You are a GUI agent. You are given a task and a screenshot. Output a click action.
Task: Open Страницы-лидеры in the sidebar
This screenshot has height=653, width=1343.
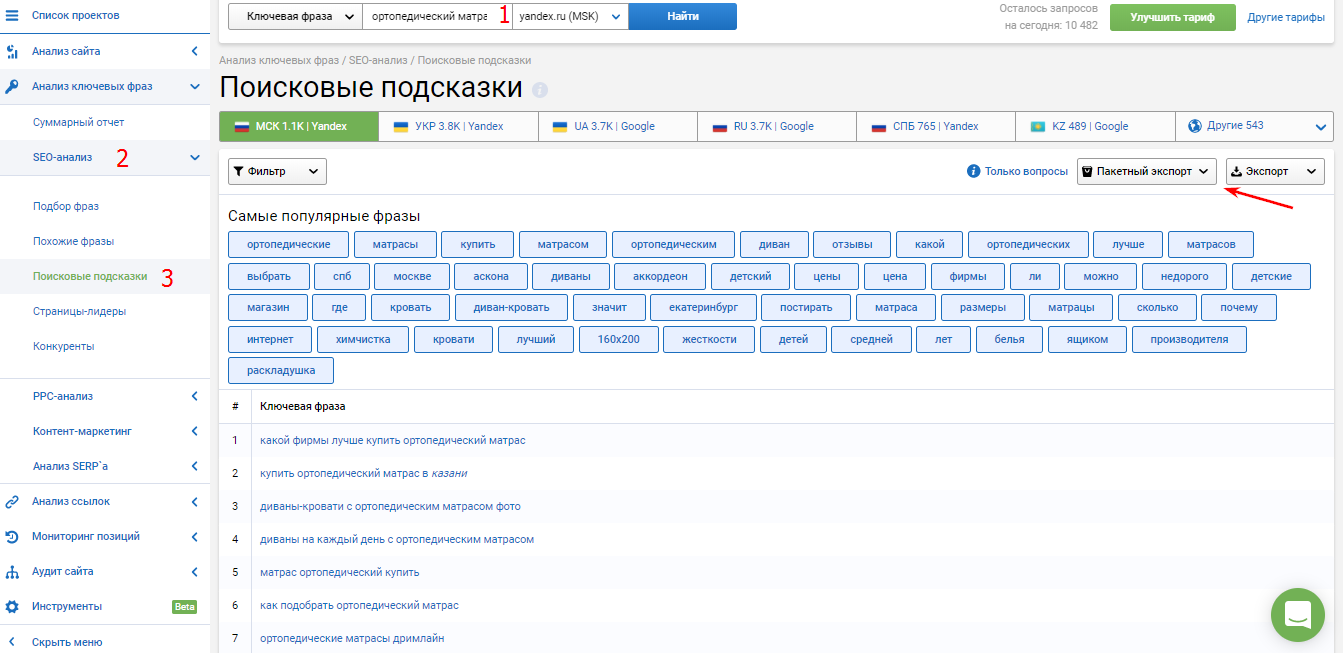tap(79, 311)
